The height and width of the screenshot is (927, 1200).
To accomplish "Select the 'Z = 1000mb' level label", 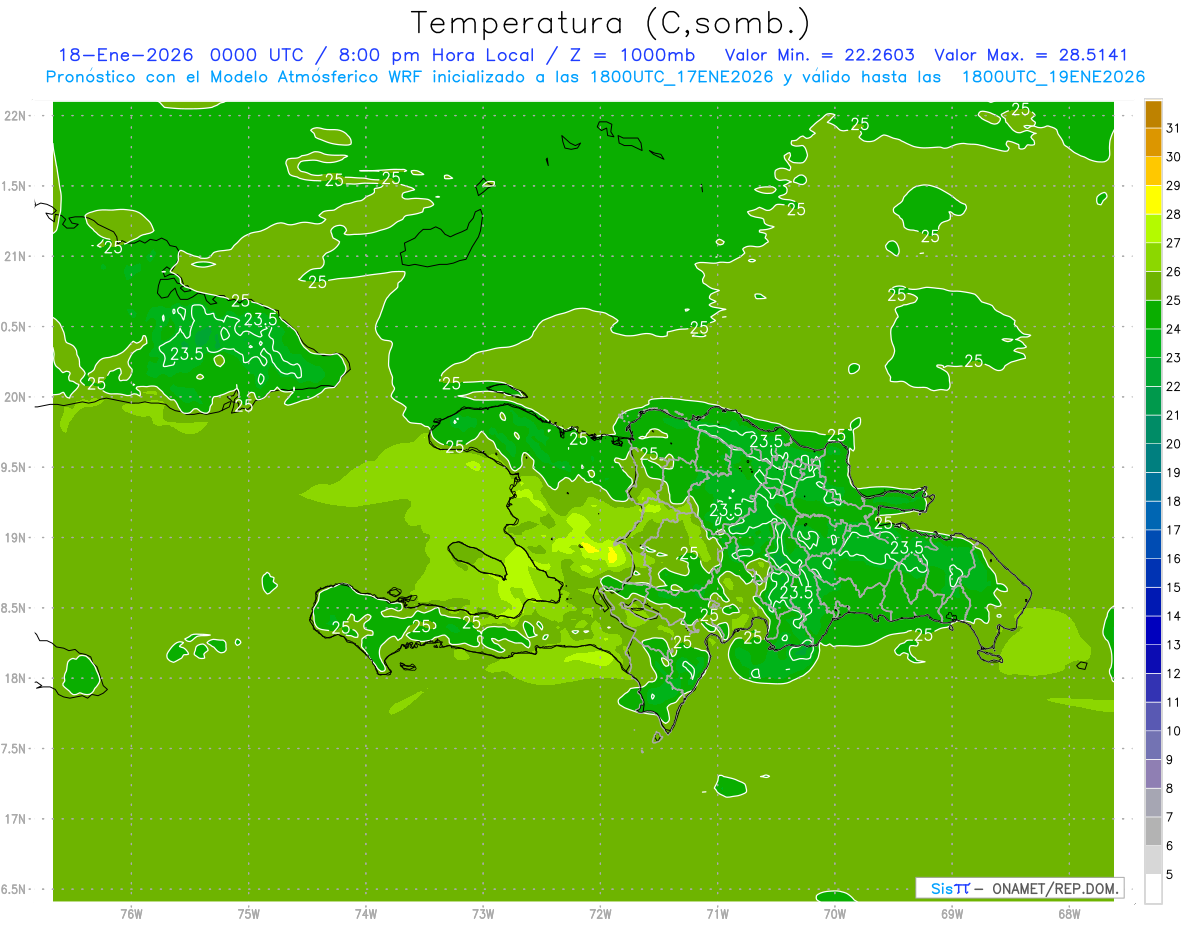I will tap(630, 55).
